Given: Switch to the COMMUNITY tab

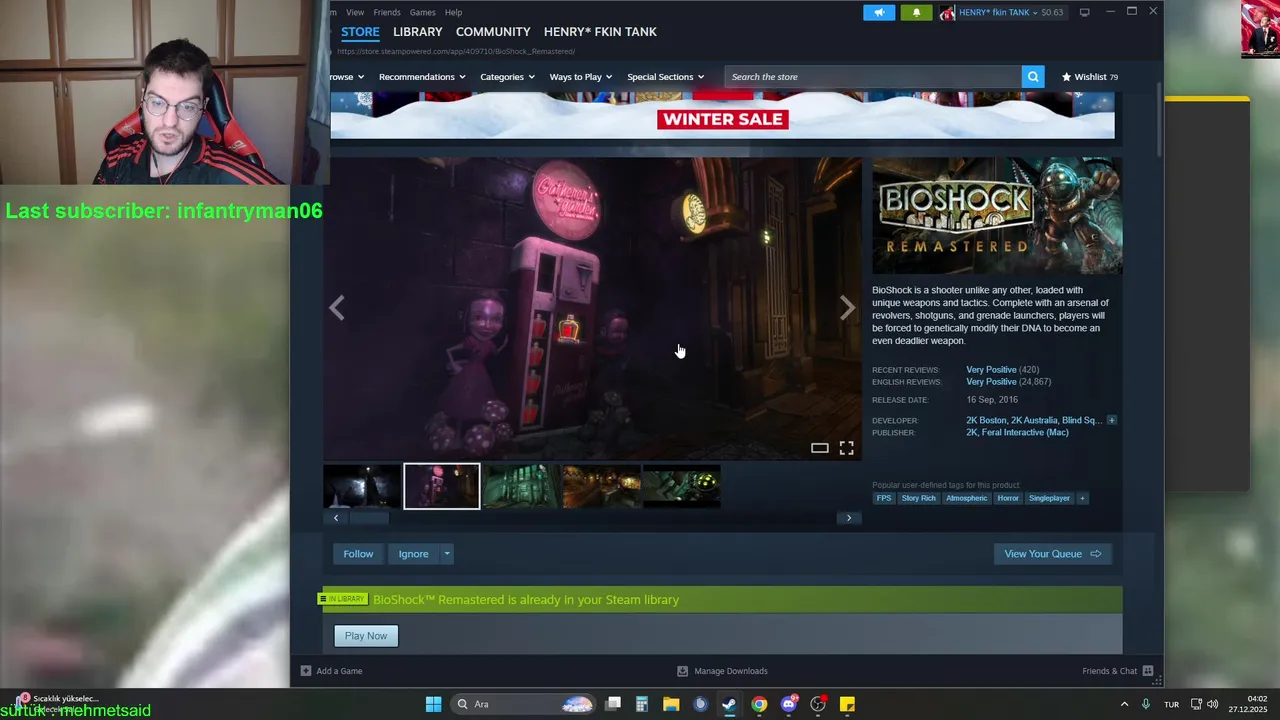Looking at the screenshot, I should pyautogui.click(x=493, y=32).
